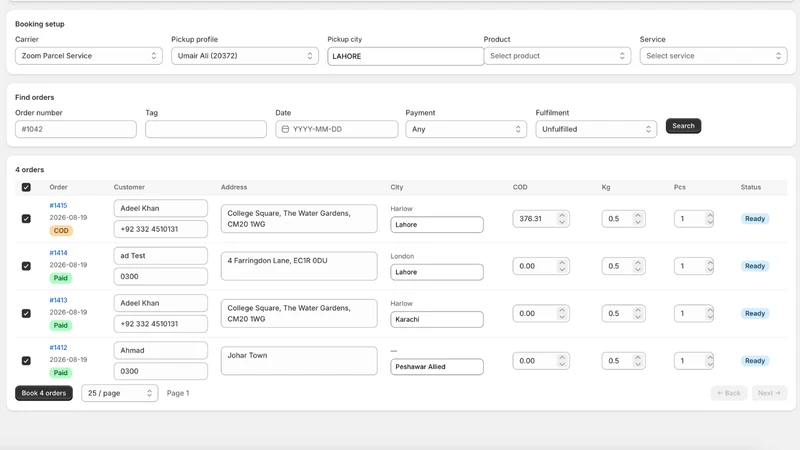Uncheck the checkbox for order #1412
The height and width of the screenshot is (450, 800).
pos(26,361)
